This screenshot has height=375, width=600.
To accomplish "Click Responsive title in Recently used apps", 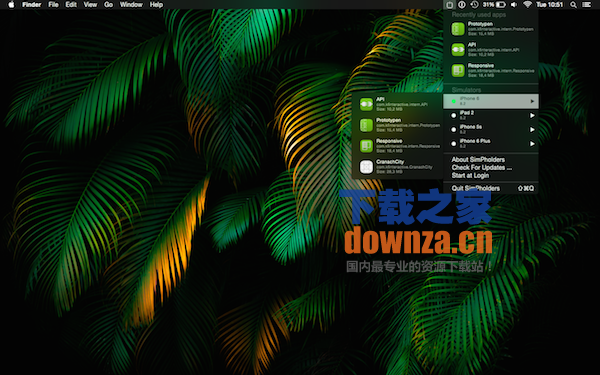I will (x=481, y=65).
